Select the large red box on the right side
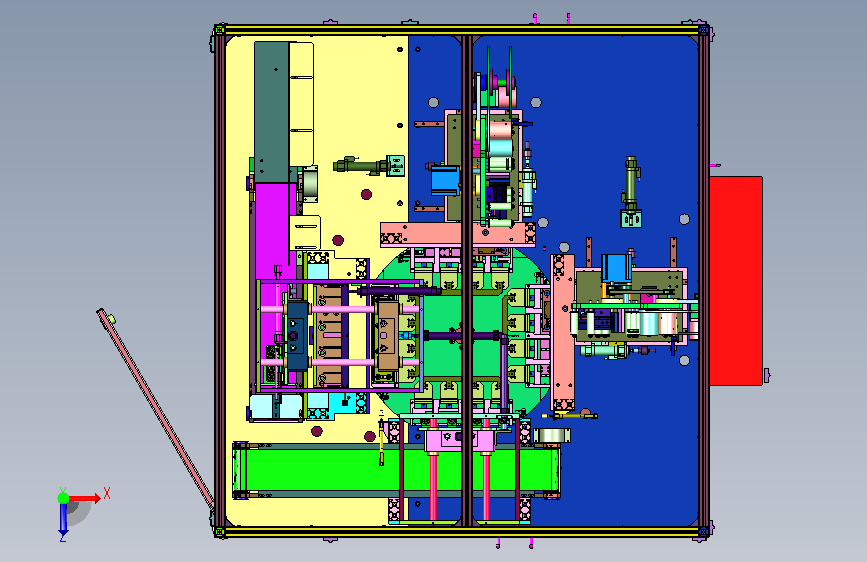 (x=736, y=281)
